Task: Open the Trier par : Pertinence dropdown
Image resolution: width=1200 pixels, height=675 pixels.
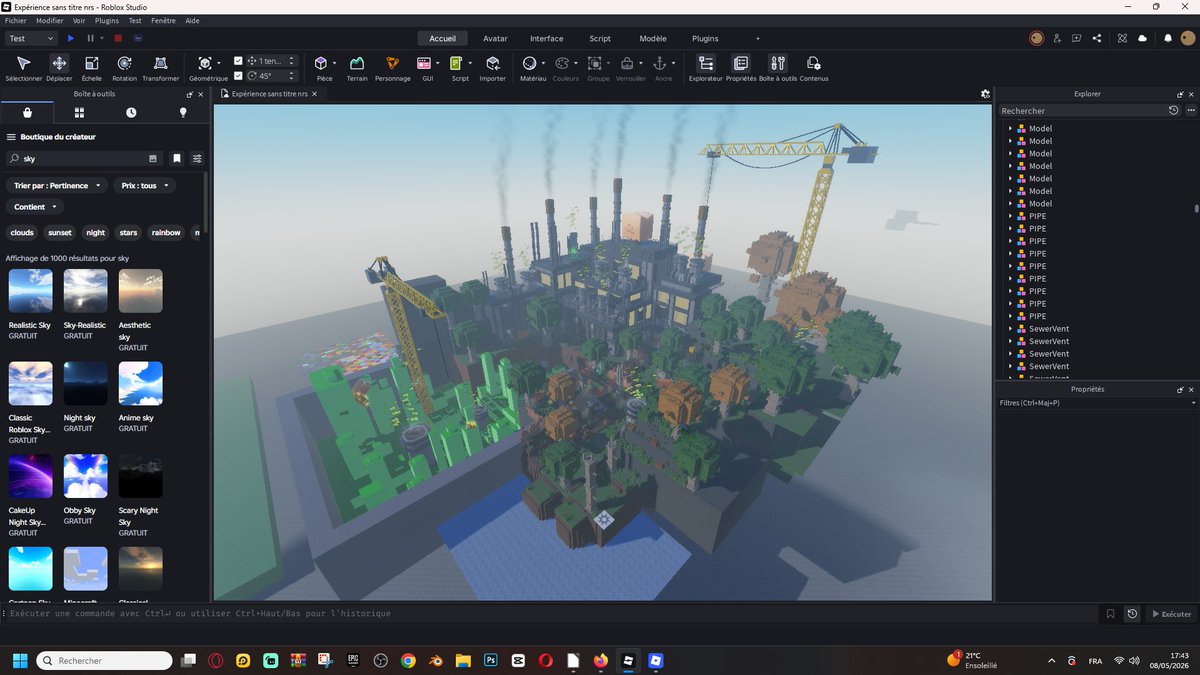Action: [58, 185]
